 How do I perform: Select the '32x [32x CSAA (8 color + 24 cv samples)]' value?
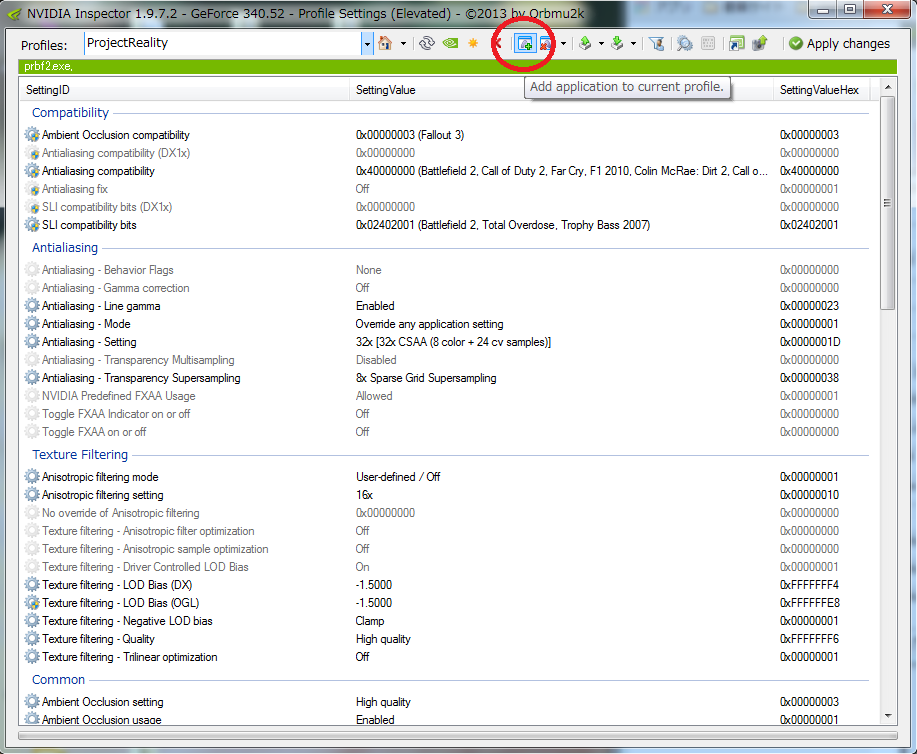453,342
